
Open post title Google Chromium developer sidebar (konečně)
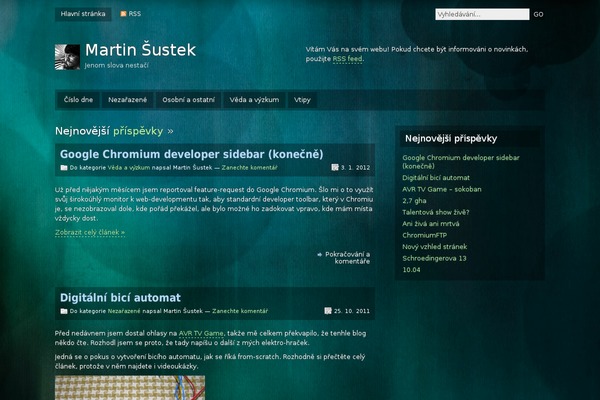[191, 154]
